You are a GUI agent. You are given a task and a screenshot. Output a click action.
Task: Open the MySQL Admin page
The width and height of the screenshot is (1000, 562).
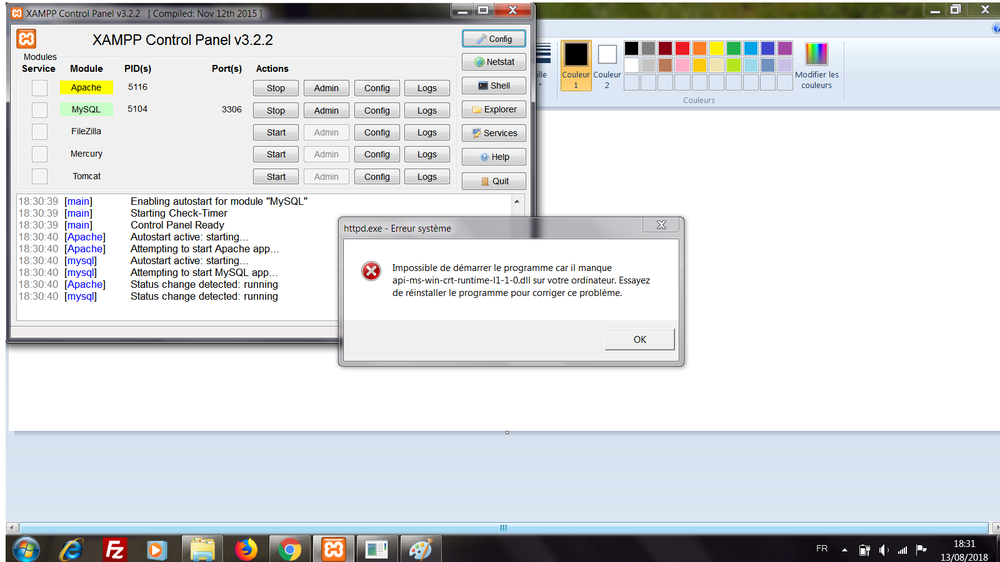pos(326,110)
